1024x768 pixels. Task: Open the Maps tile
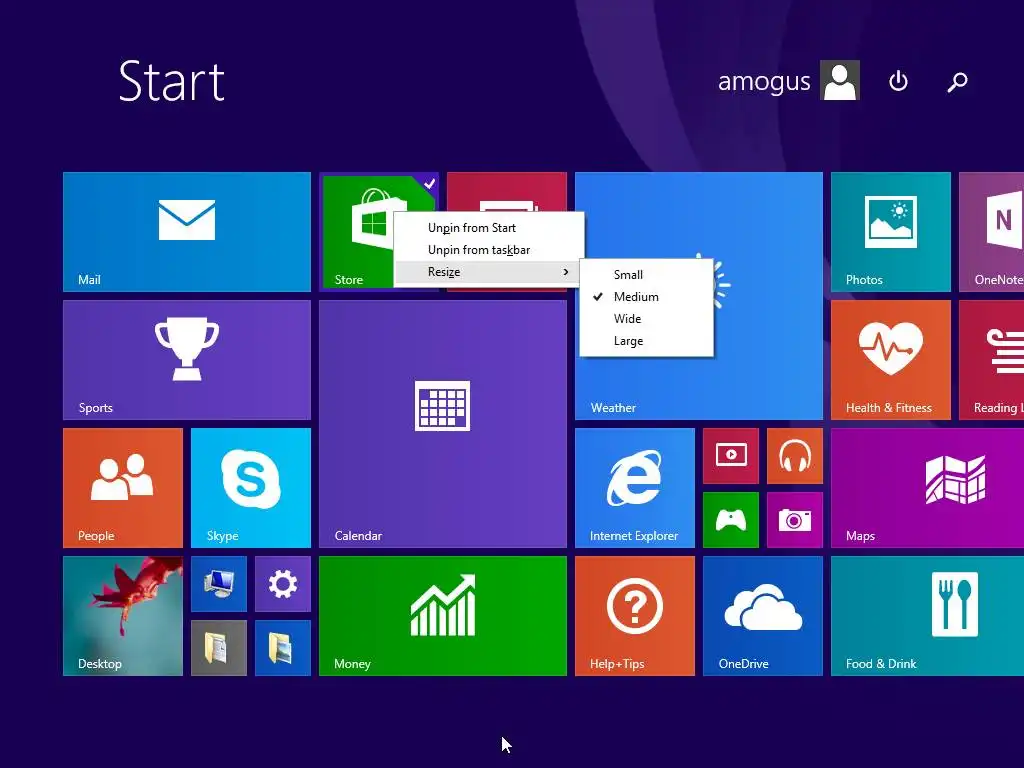pyautogui.click(x=927, y=488)
